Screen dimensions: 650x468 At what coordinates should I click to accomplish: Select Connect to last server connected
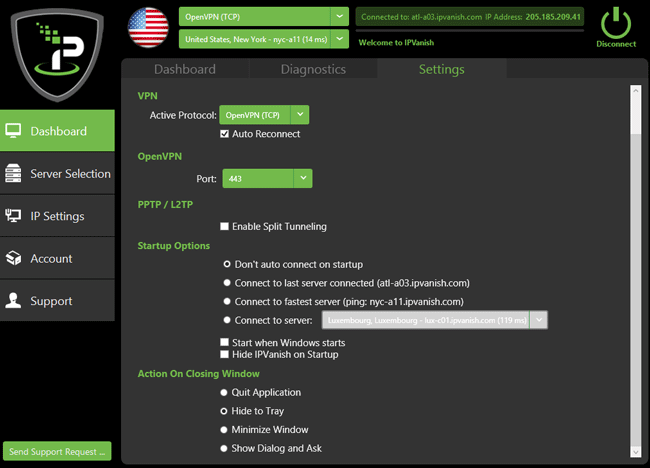(x=227, y=283)
